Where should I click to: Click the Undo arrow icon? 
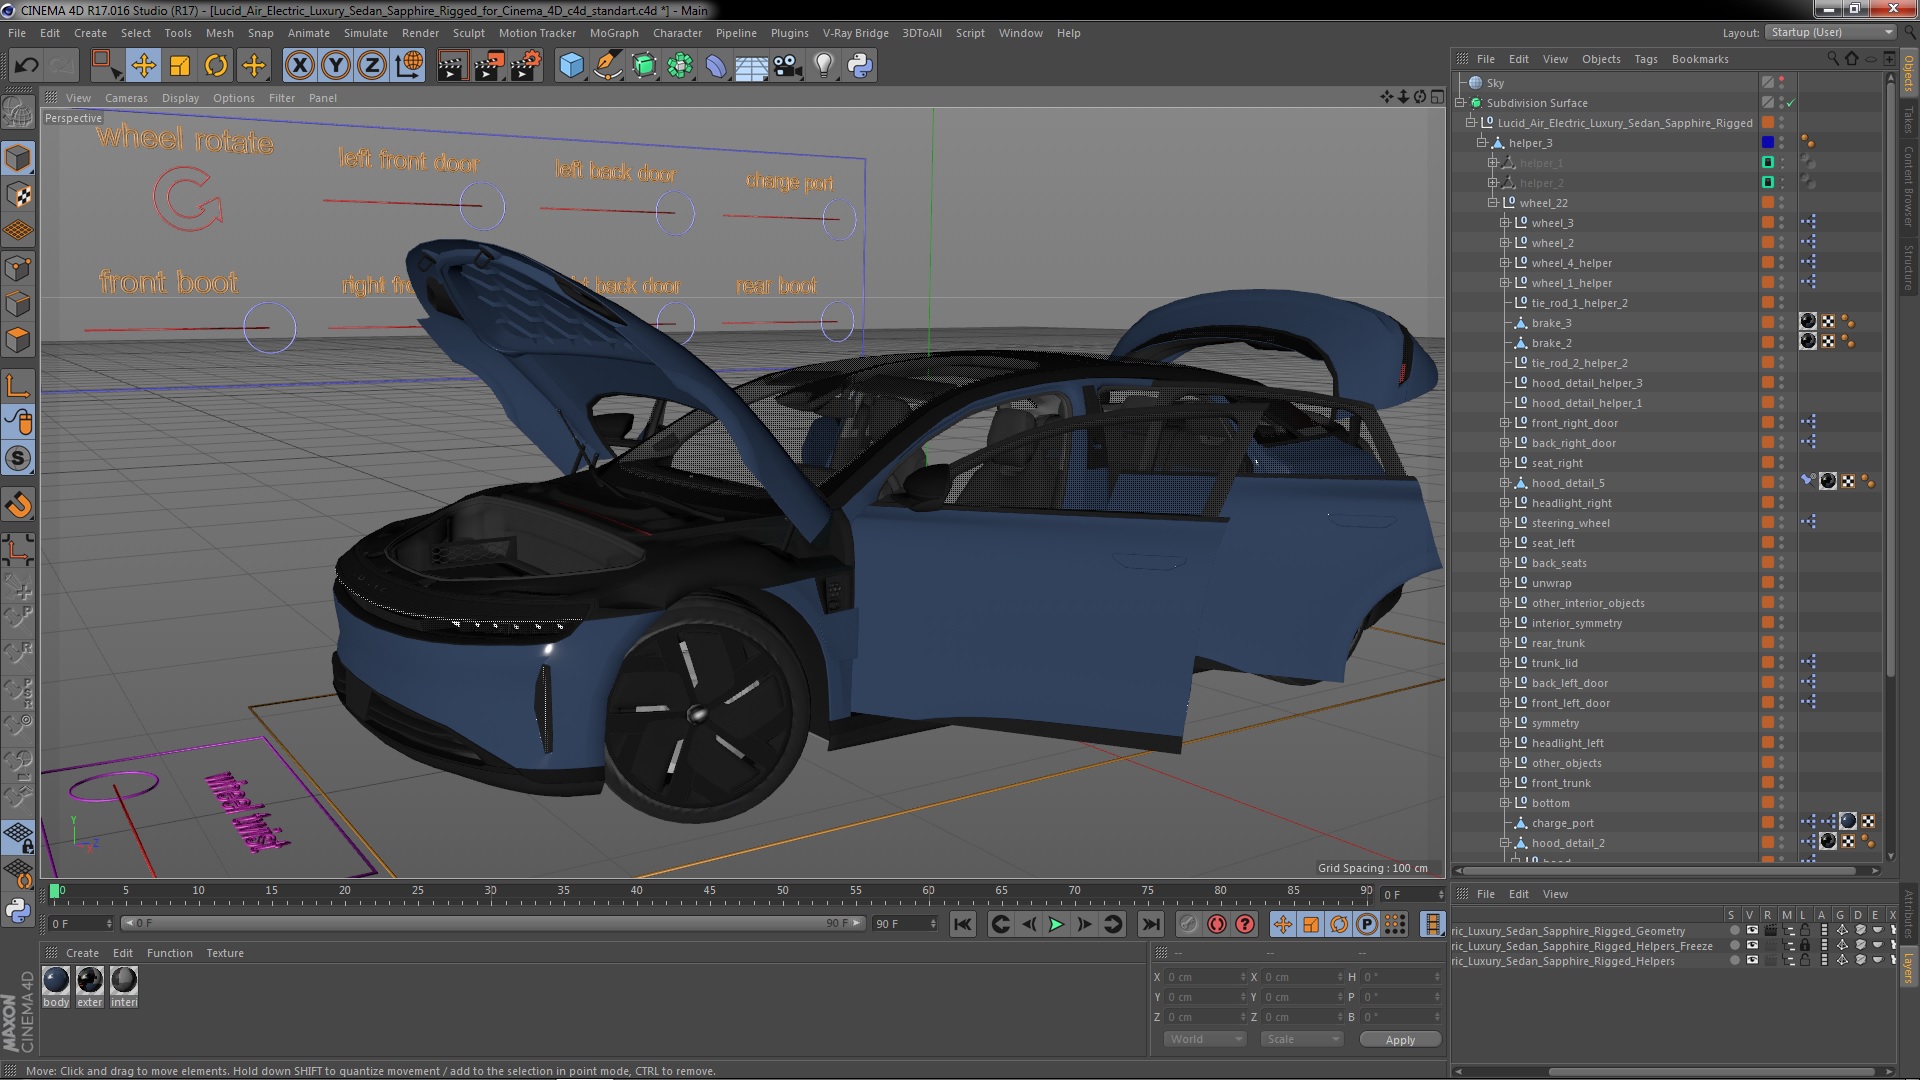tap(26, 66)
